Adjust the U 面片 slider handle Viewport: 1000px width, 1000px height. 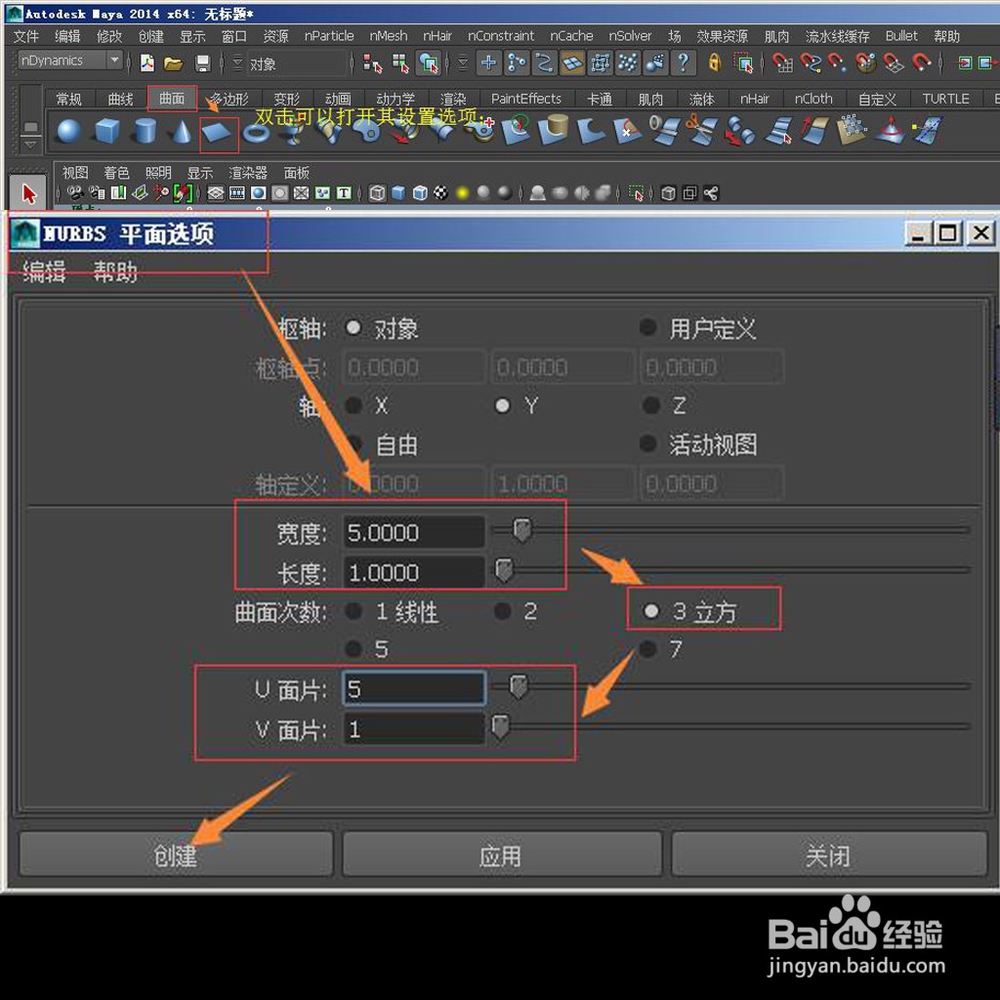pos(518,686)
